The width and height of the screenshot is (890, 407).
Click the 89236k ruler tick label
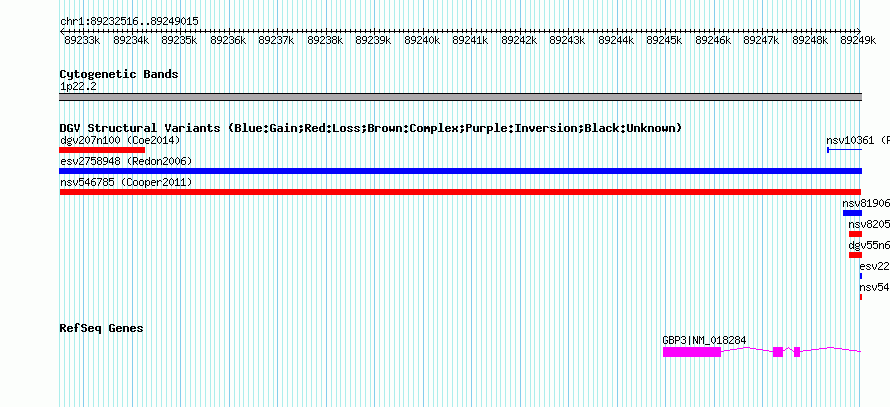(228, 41)
